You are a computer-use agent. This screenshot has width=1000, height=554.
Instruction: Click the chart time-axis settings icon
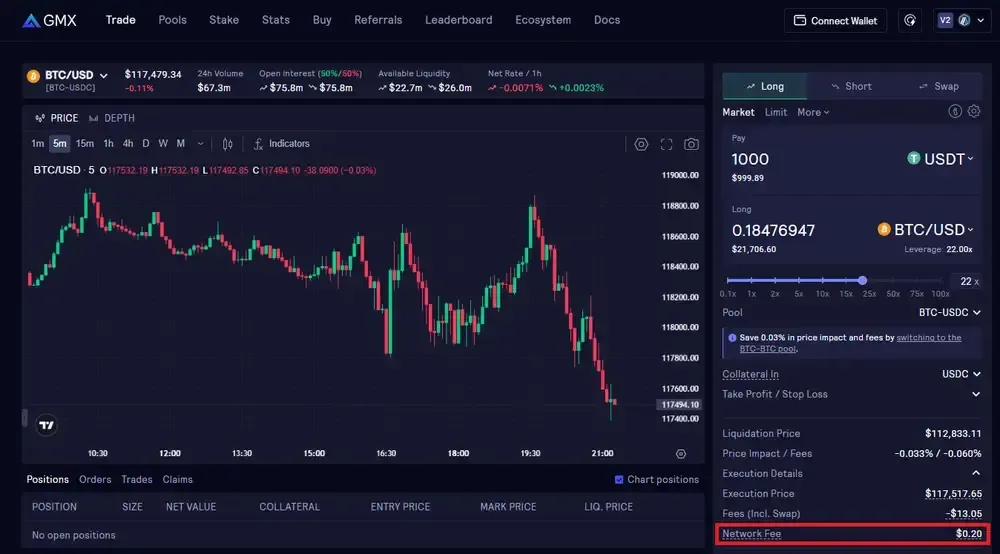coord(680,454)
